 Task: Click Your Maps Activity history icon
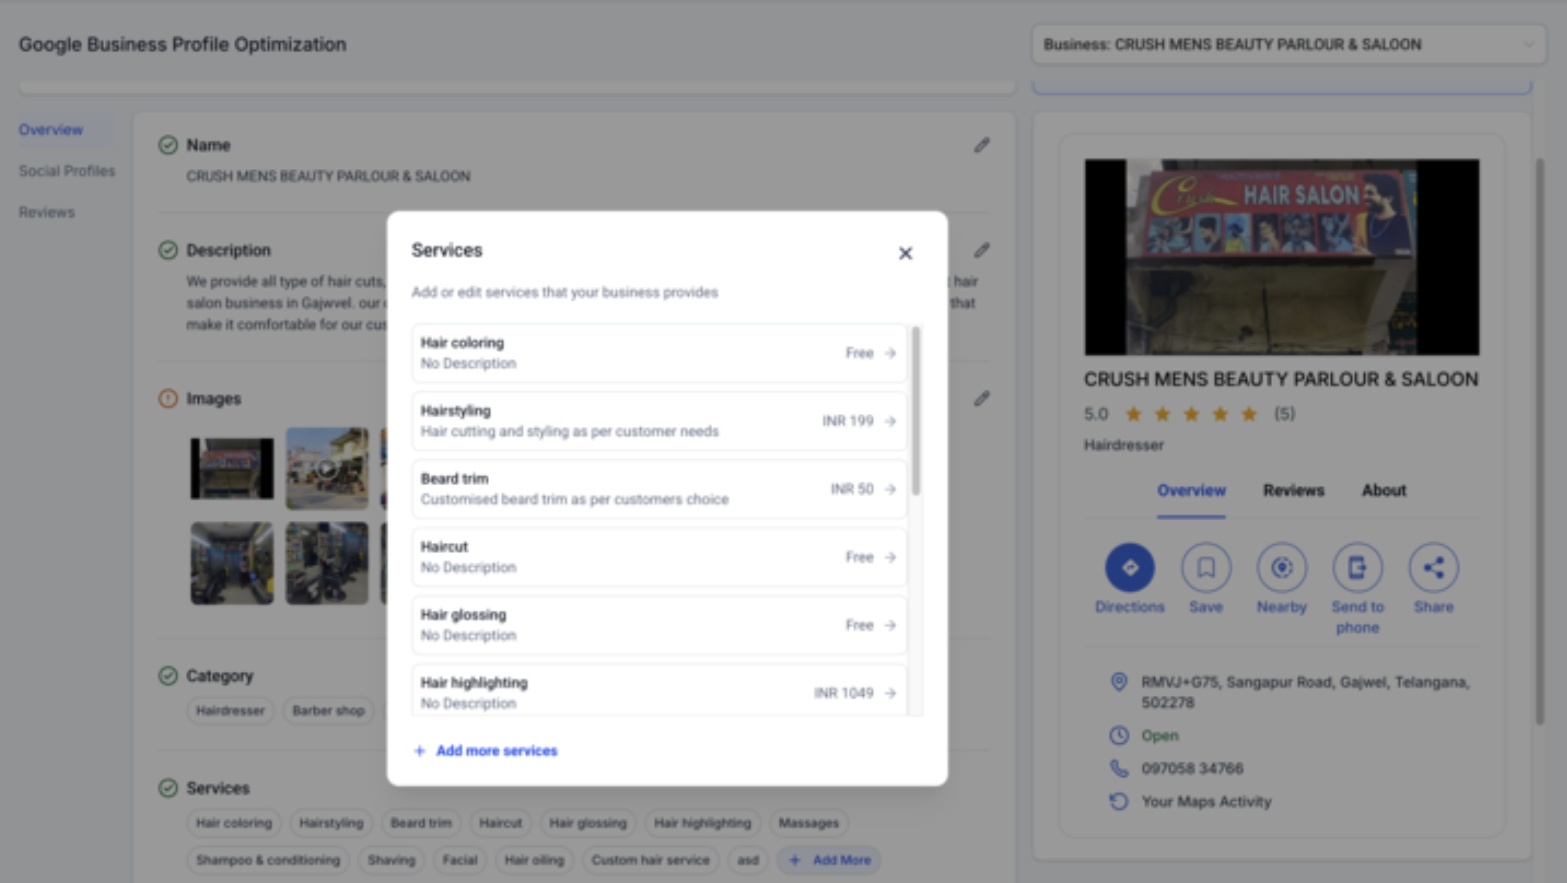point(1119,802)
